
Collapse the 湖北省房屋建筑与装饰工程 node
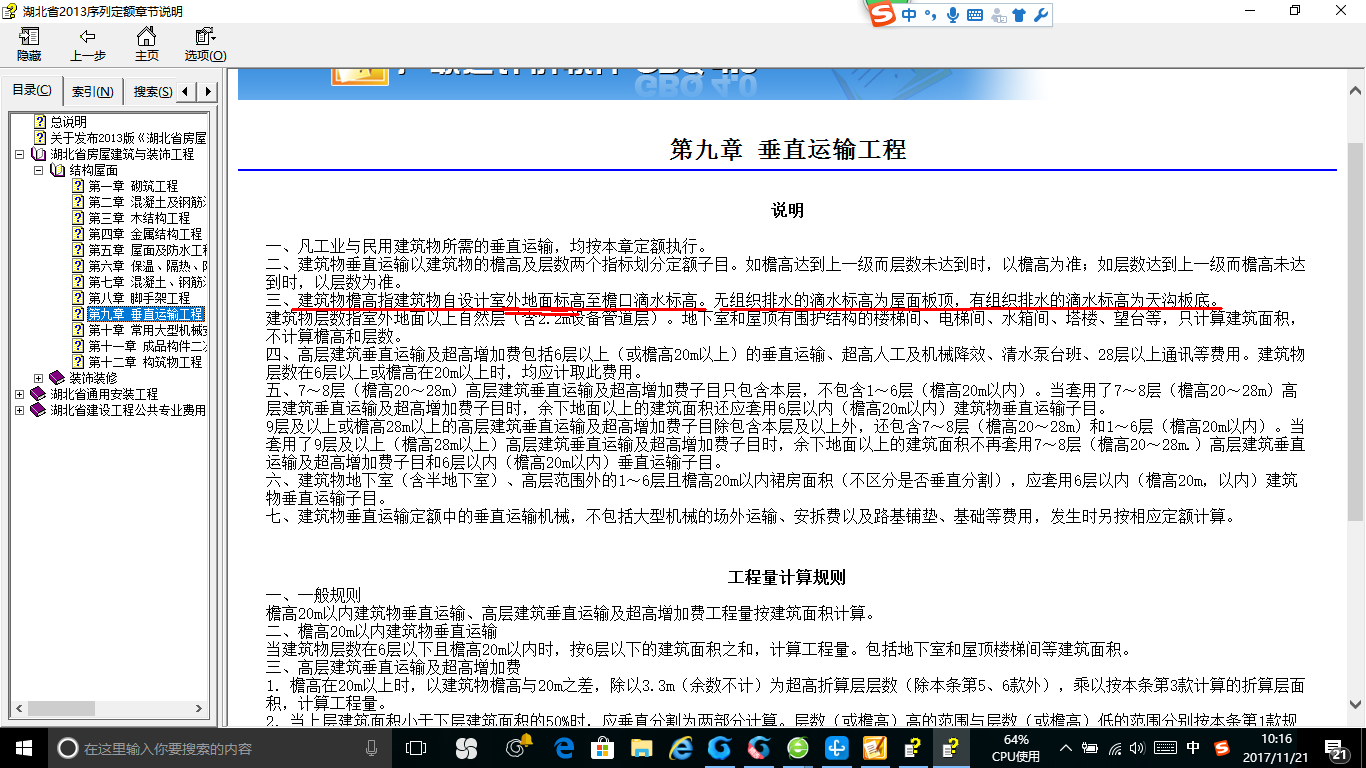20,154
